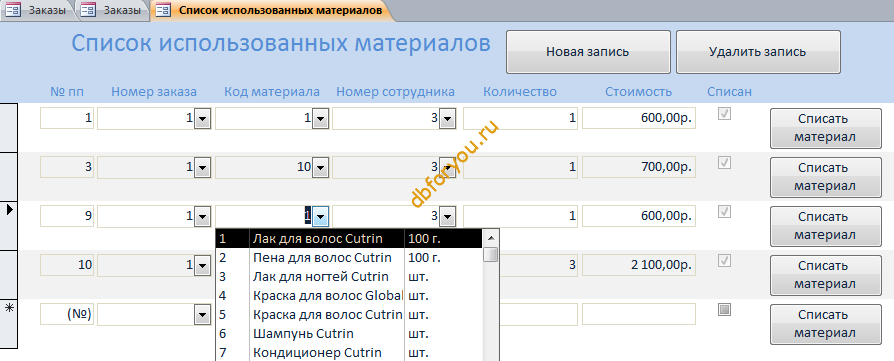Click the Номер сотрудника column header label
This screenshot has width=894, height=361.
tap(395, 91)
